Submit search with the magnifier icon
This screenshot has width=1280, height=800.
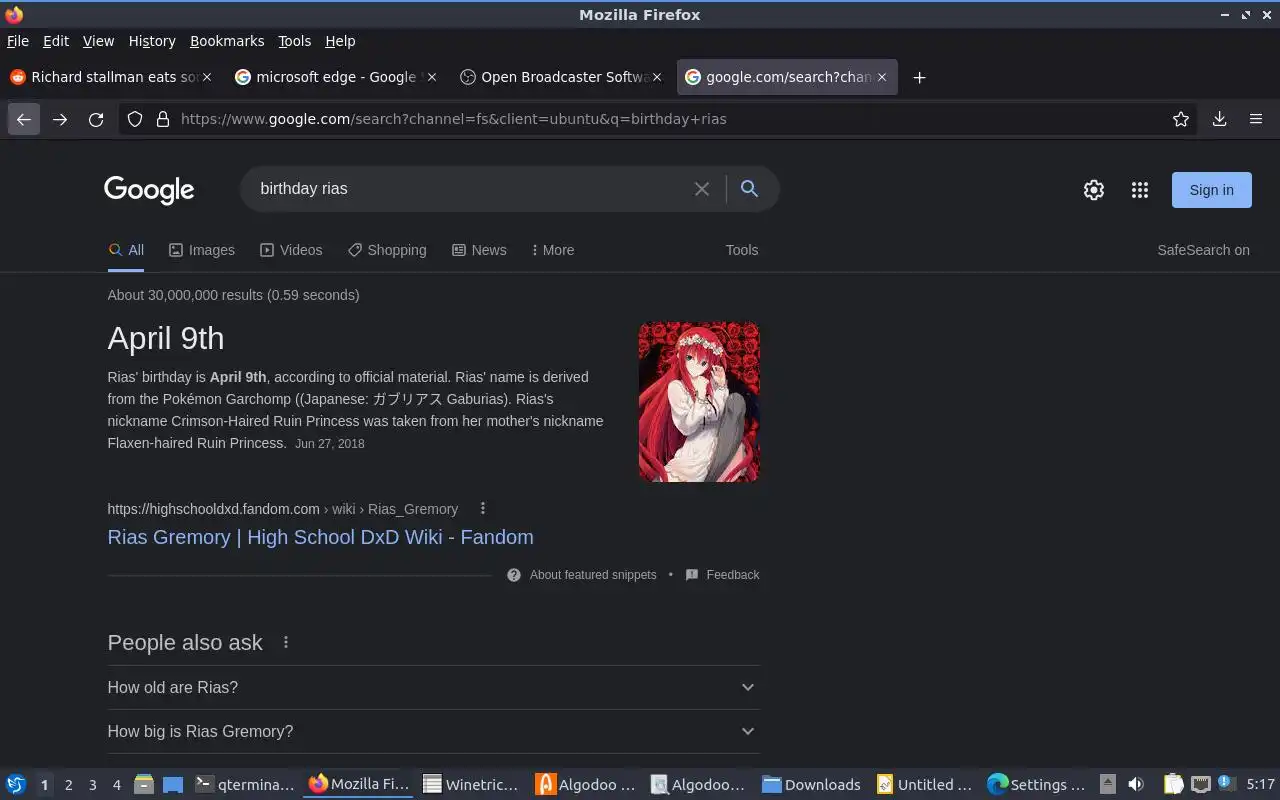(749, 189)
